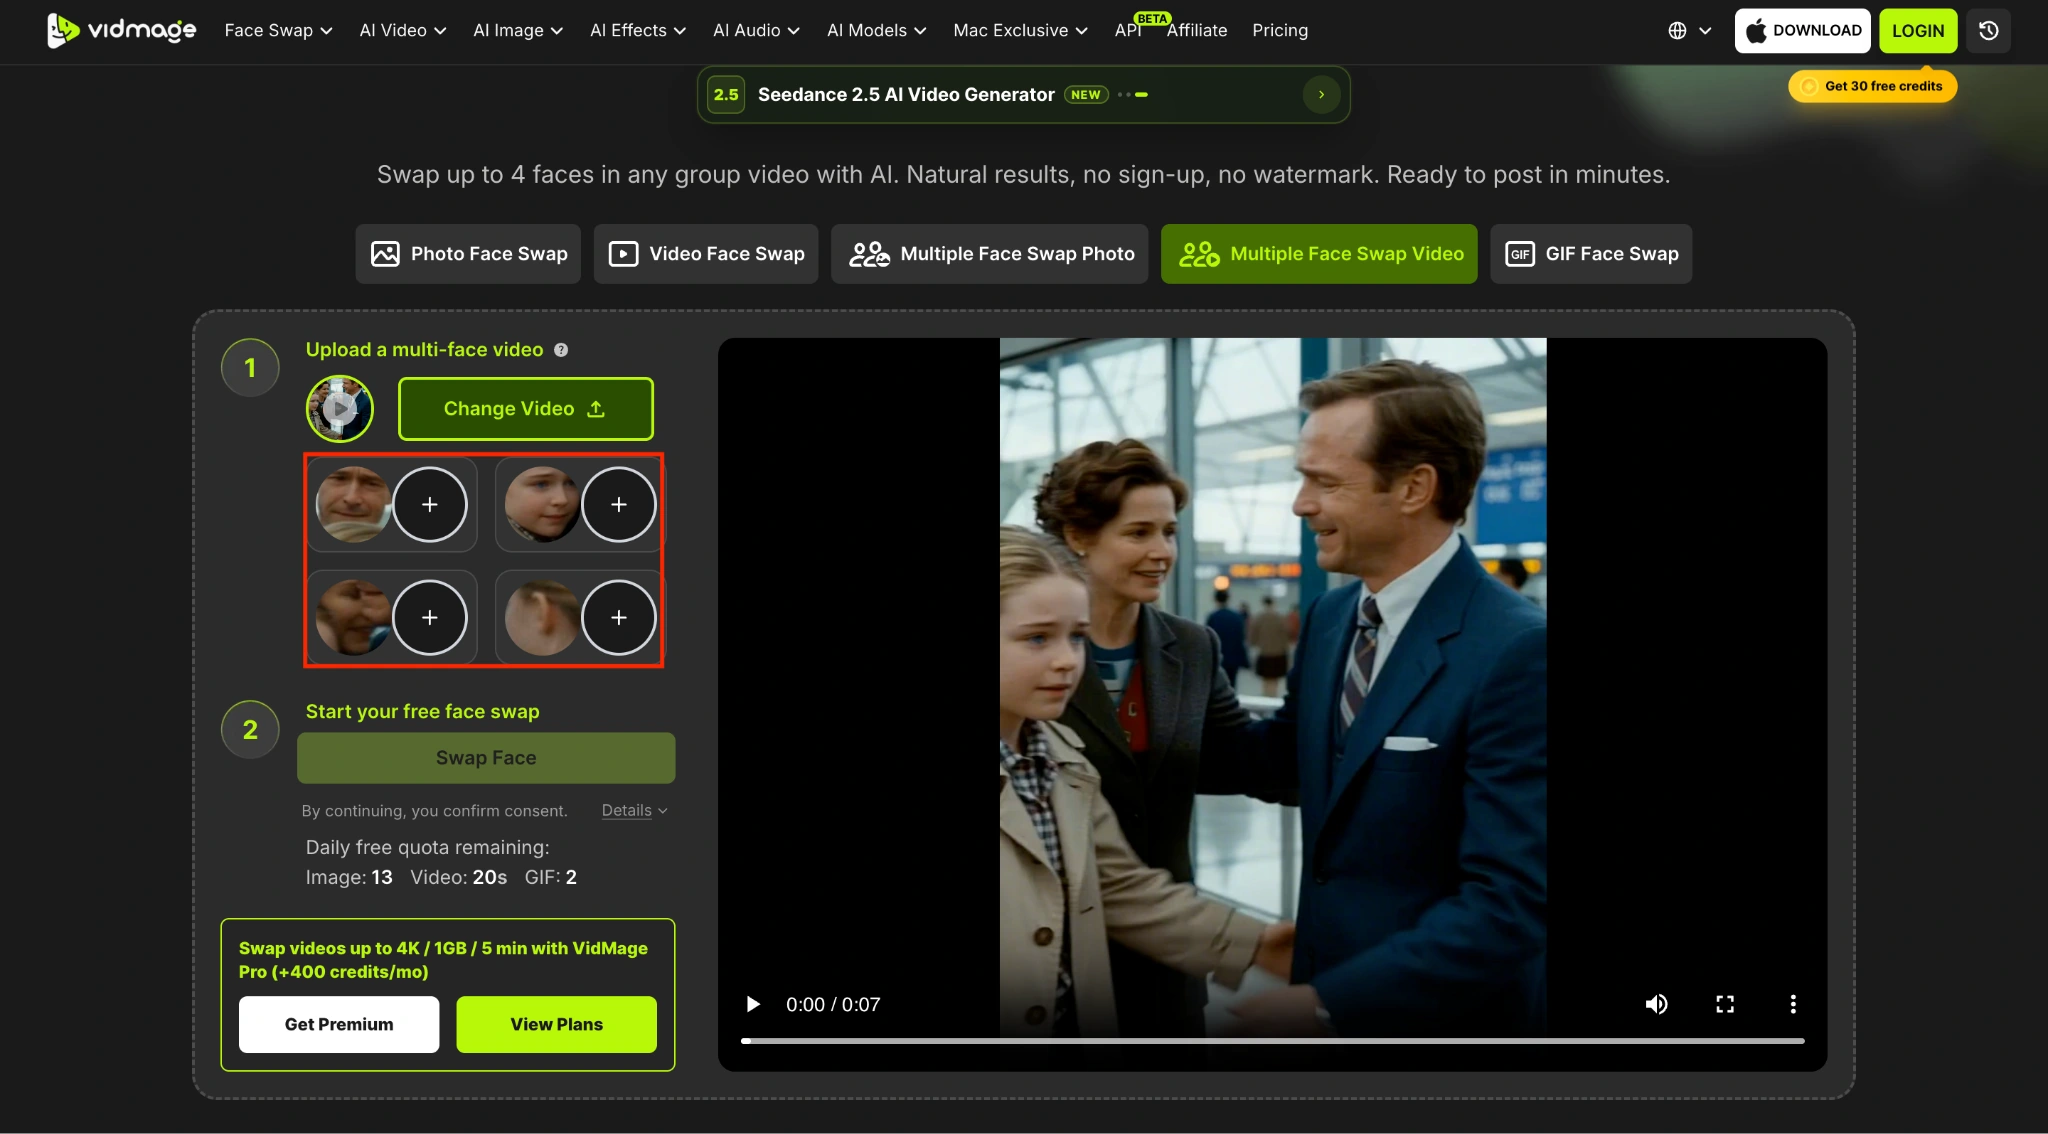The image size is (2048, 1134).
Task: Switch to Photo Face Swap tab
Action: pos(468,254)
